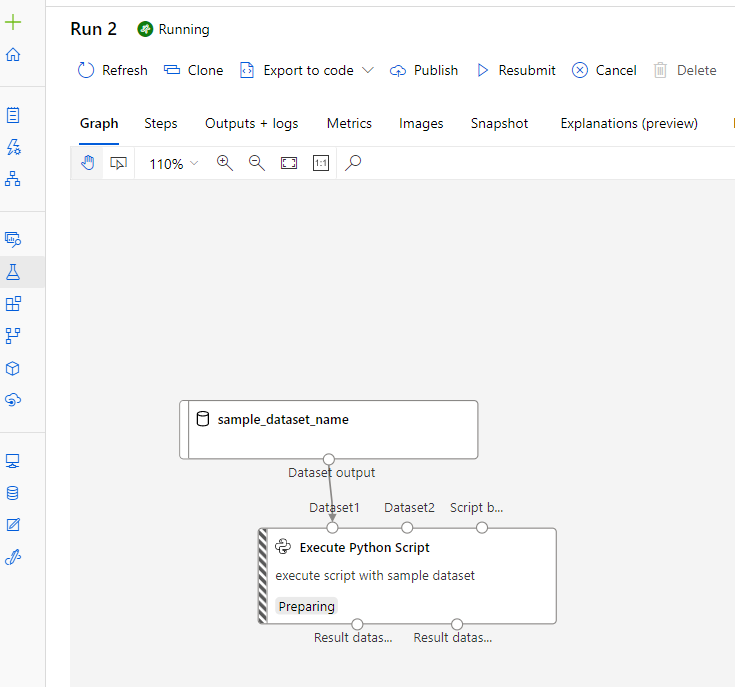Click the first Result dataset output port
The width and height of the screenshot is (735, 687).
357,624
